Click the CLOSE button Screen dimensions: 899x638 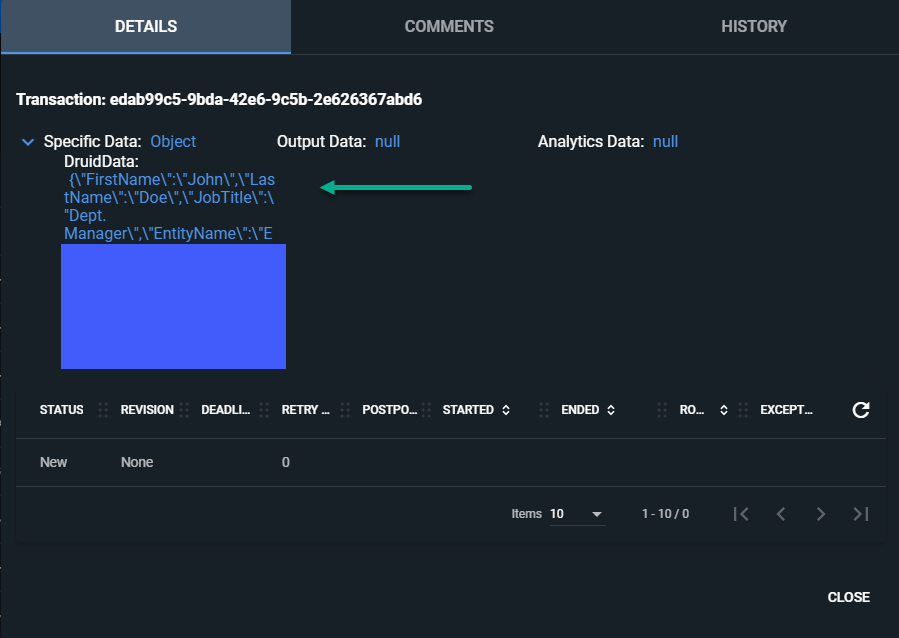pyautogui.click(x=848, y=597)
